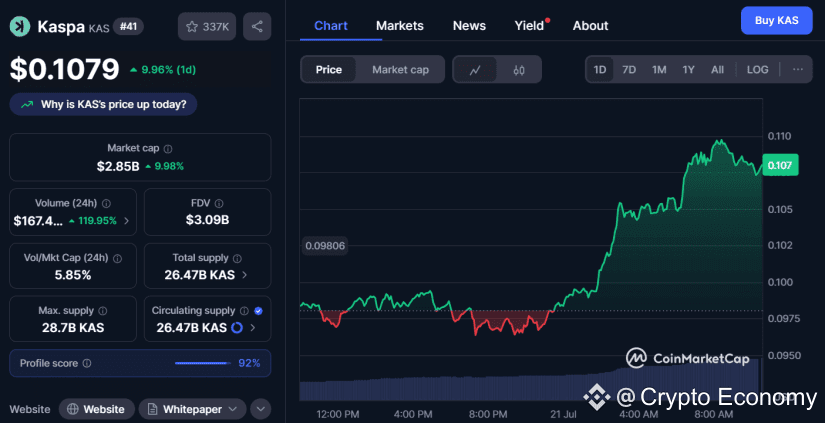
Task: Click the Kaspa logo icon
Action: click(20, 26)
